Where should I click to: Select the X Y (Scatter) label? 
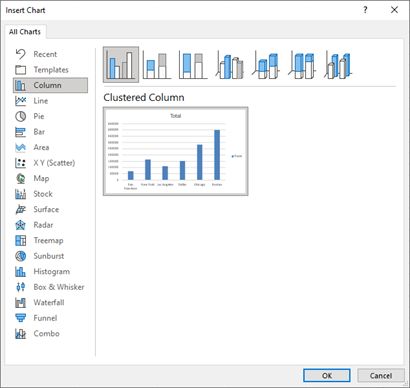tap(54, 163)
